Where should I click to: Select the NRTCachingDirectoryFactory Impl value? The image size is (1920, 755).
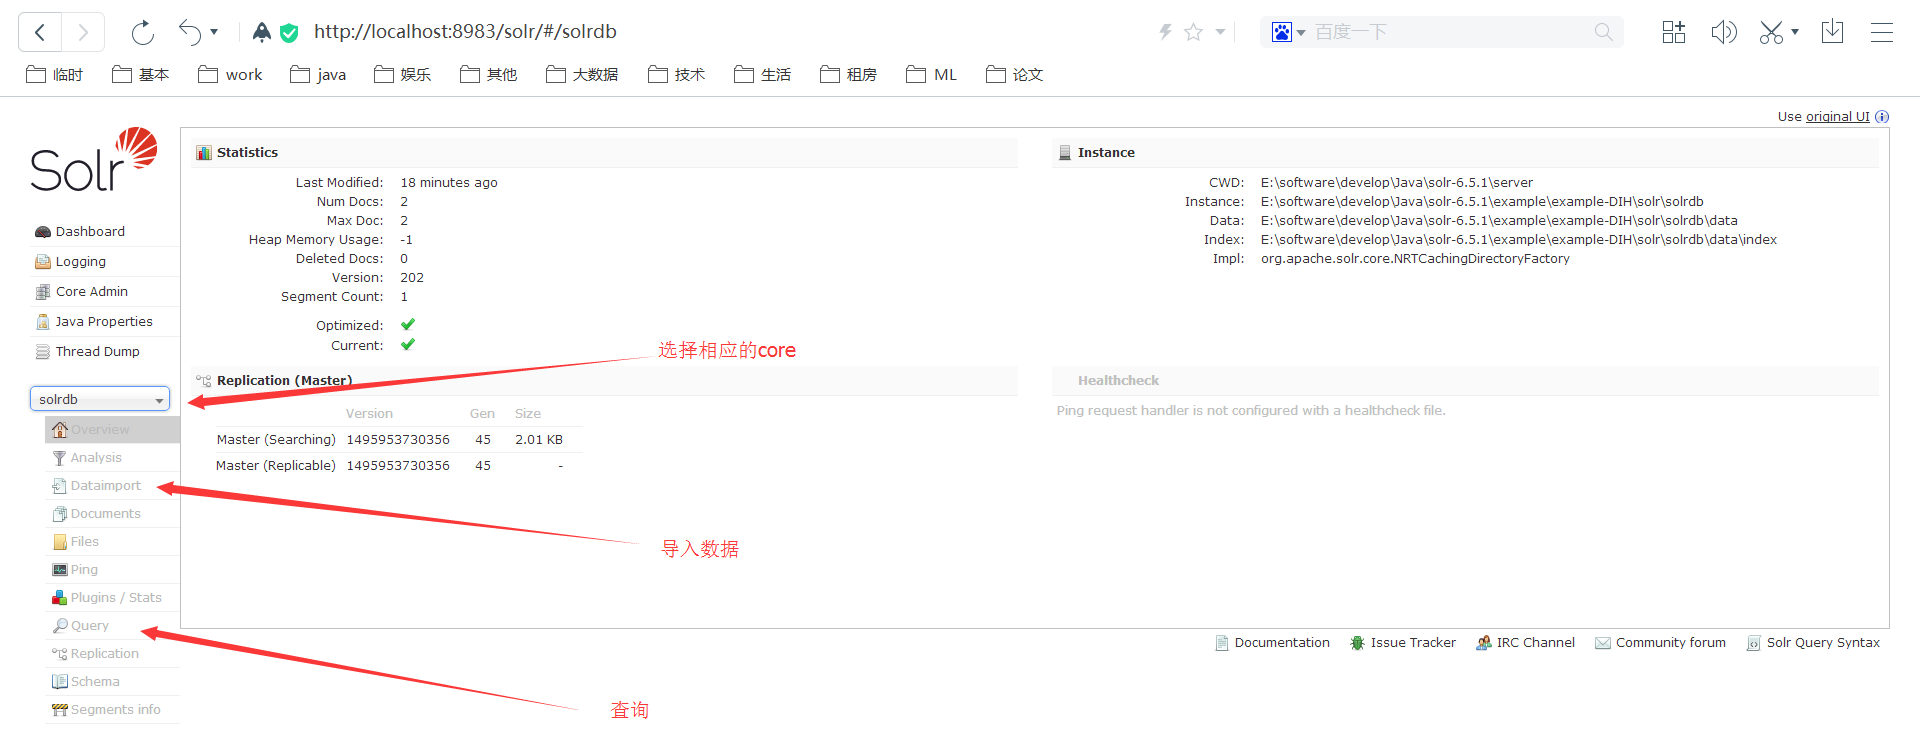click(x=1415, y=259)
